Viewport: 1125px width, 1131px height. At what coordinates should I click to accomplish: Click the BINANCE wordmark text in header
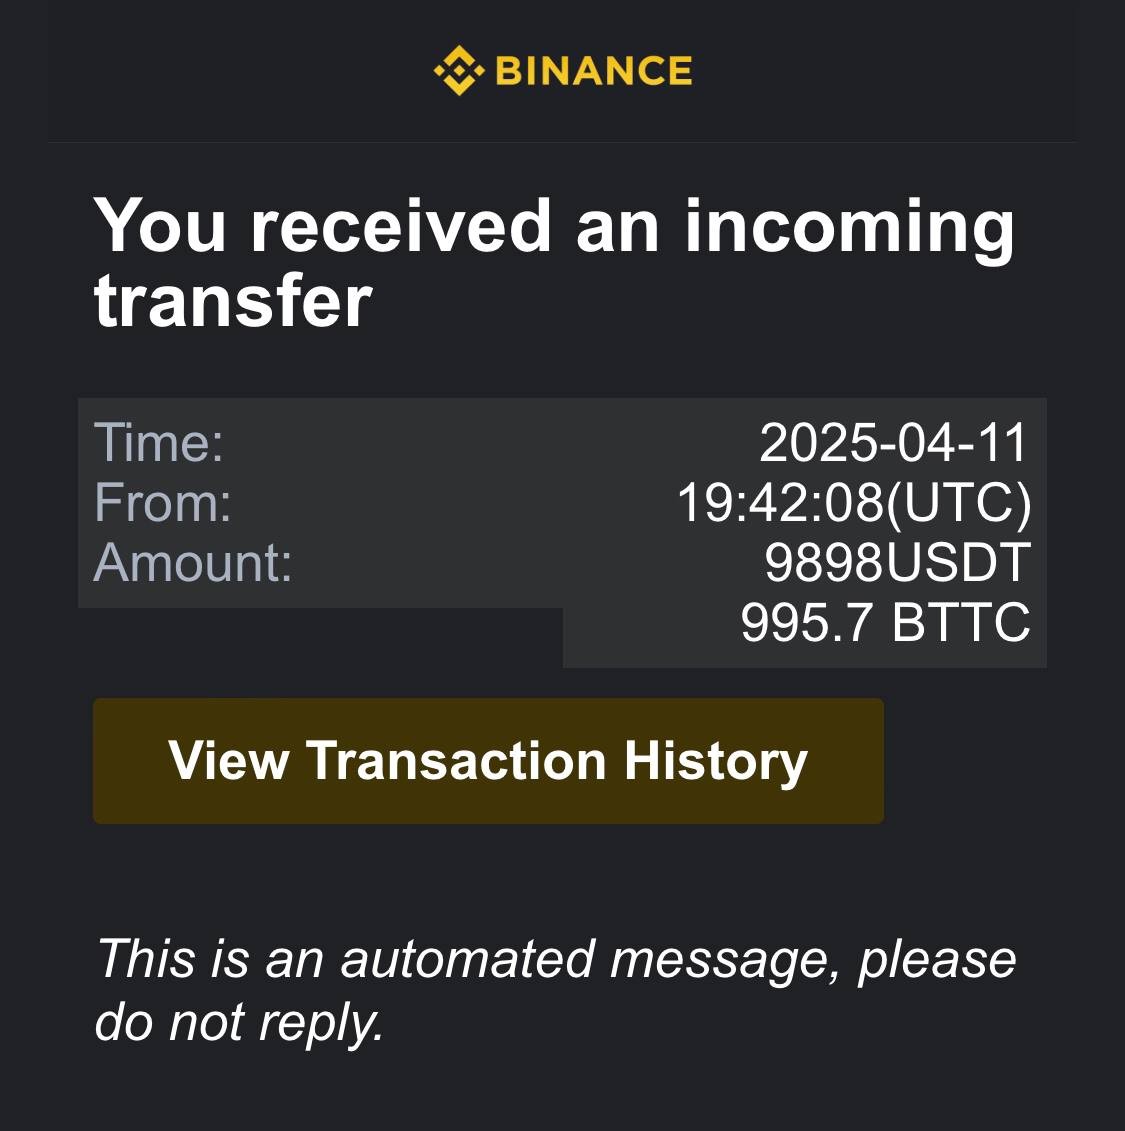(594, 71)
